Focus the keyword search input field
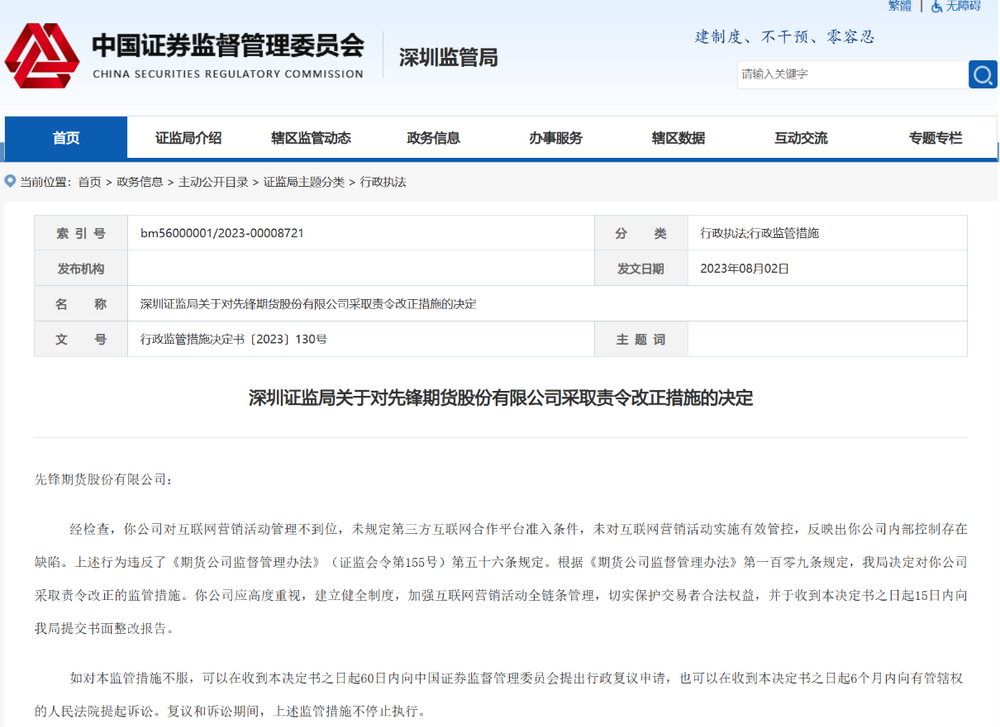This screenshot has width=1000, height=727. 851,74
